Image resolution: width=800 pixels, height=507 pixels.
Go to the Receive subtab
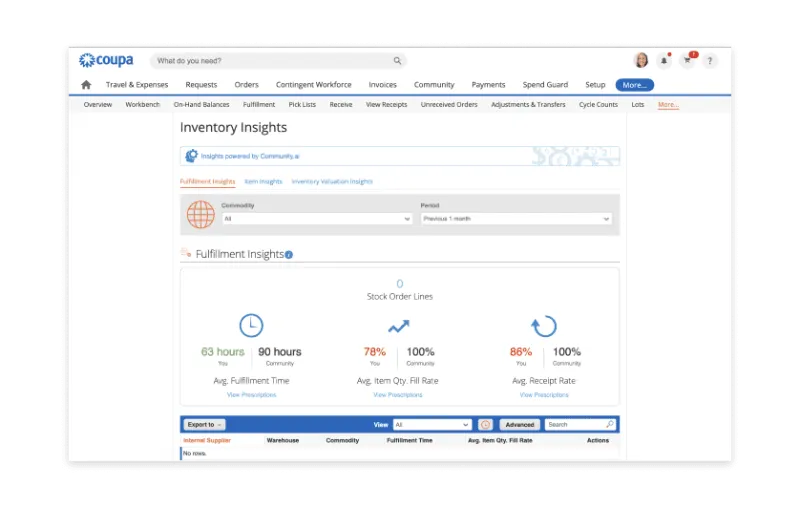coord(341,105)
